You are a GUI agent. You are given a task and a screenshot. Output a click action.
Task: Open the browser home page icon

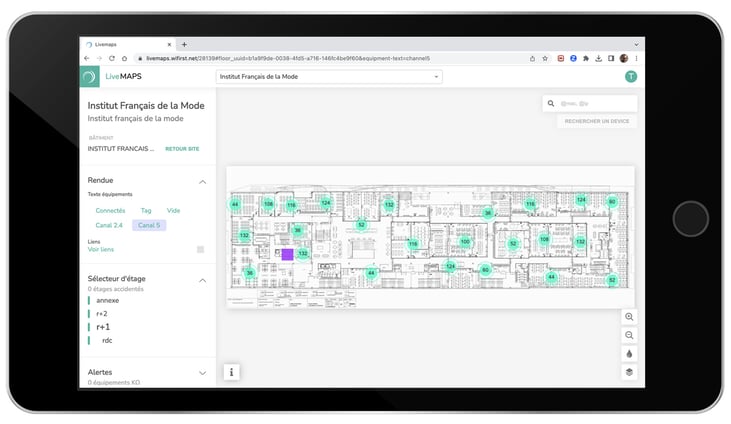coord(124,58)
